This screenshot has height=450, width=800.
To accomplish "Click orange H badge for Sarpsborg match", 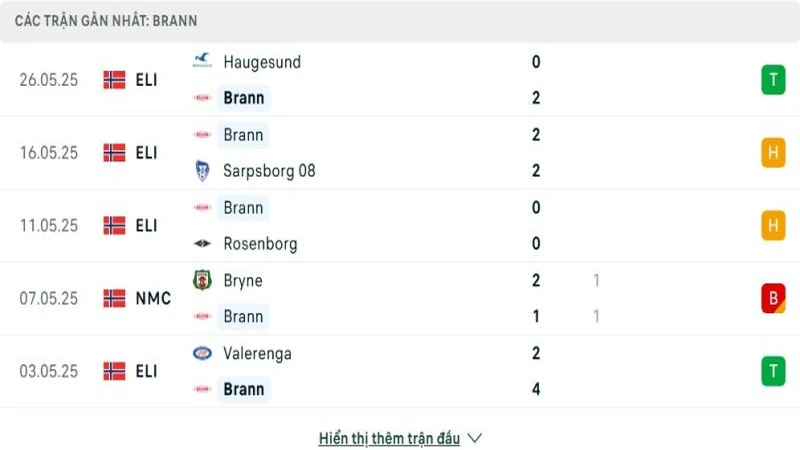I will coord(773,152).
